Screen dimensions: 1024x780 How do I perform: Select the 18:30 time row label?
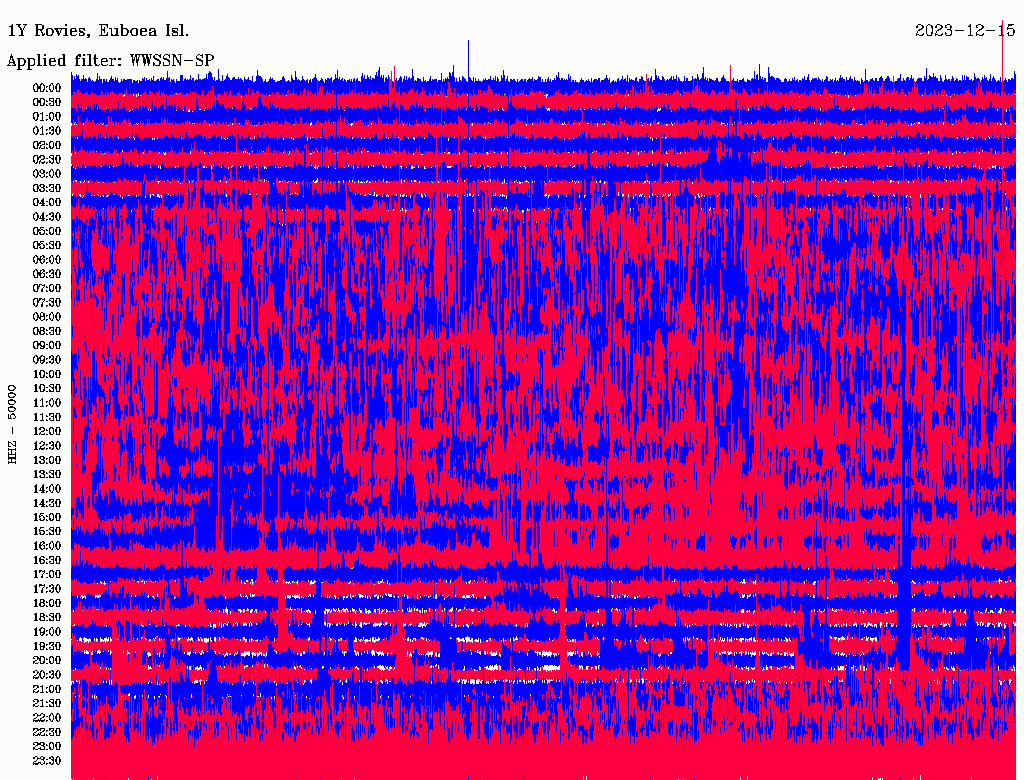(47, 617)
